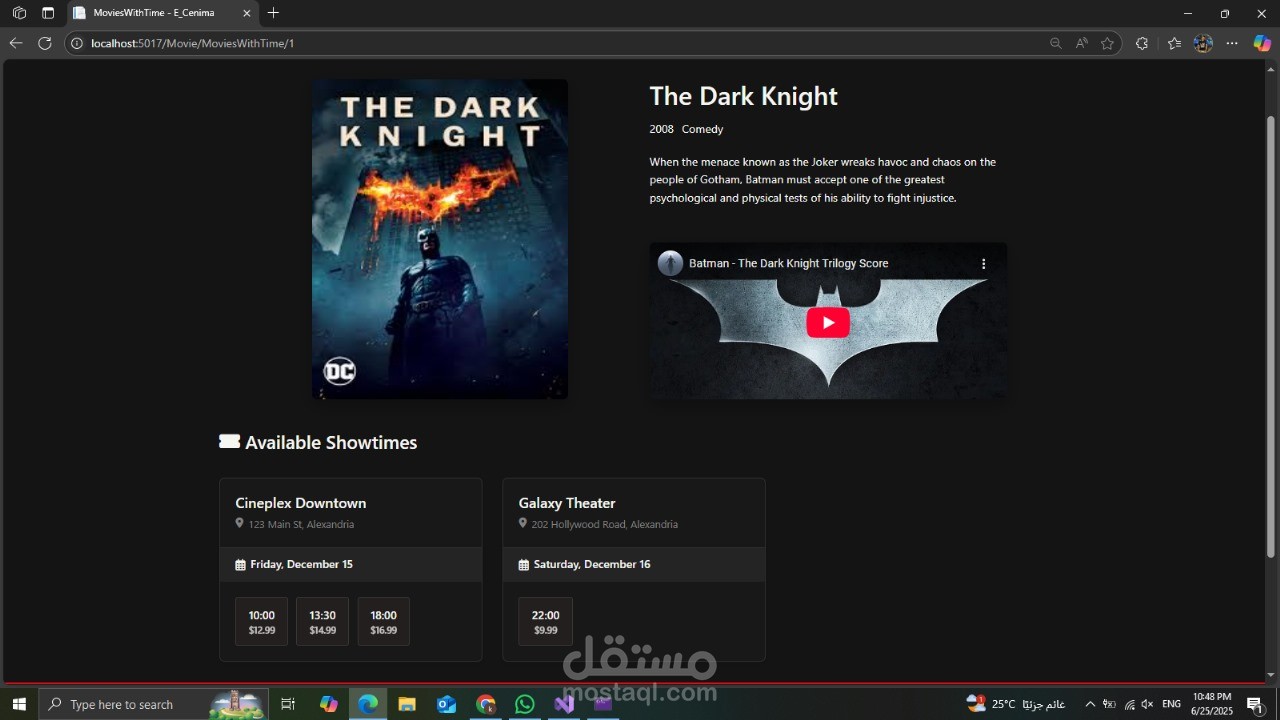Open the Windows Start menu
Image resolution: width=1280 pixels, height=720 pixels.
19,704
